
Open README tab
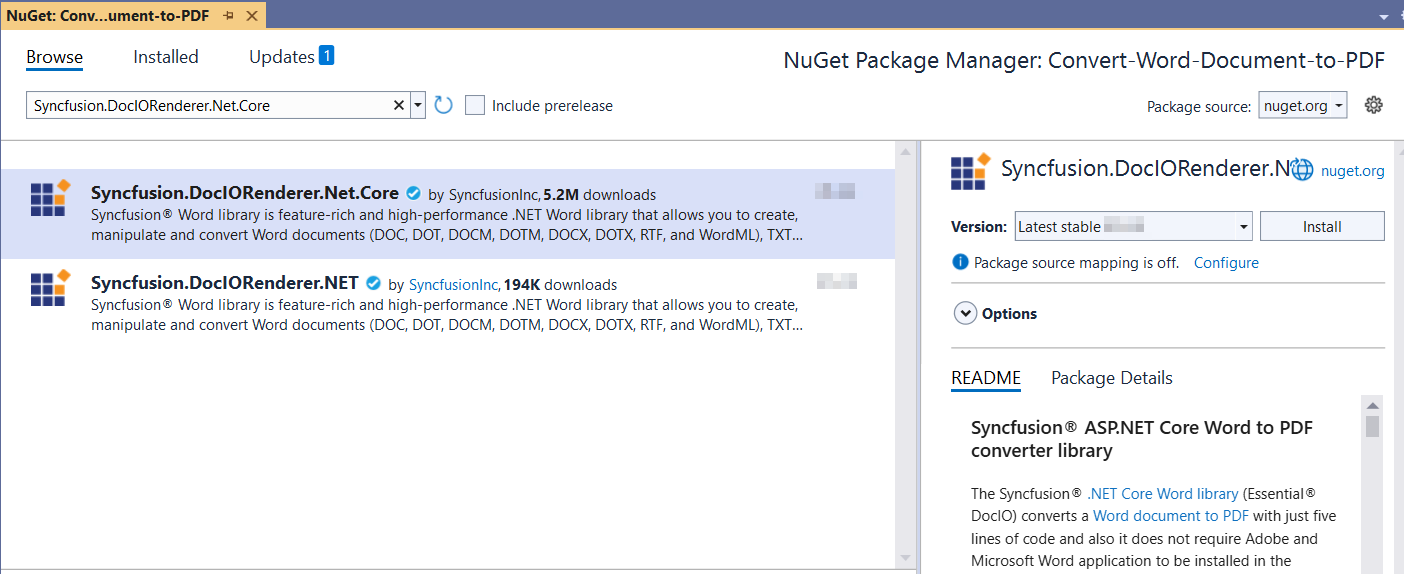[x=986, y=378]
